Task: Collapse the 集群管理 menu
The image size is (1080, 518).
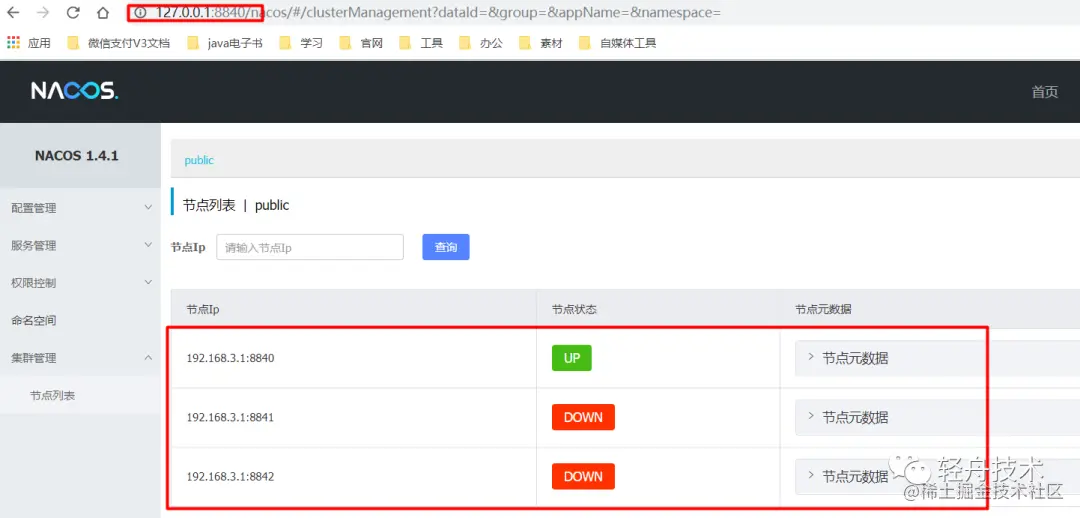Action: tap(81, 358)
